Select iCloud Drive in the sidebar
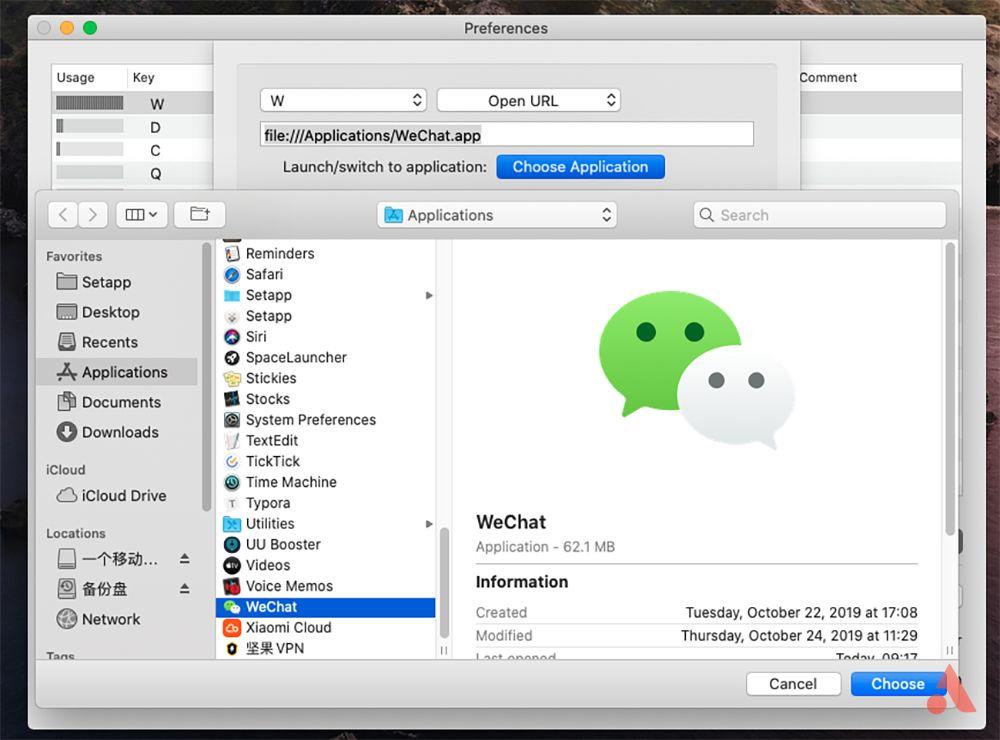 (x=123, y=495)
